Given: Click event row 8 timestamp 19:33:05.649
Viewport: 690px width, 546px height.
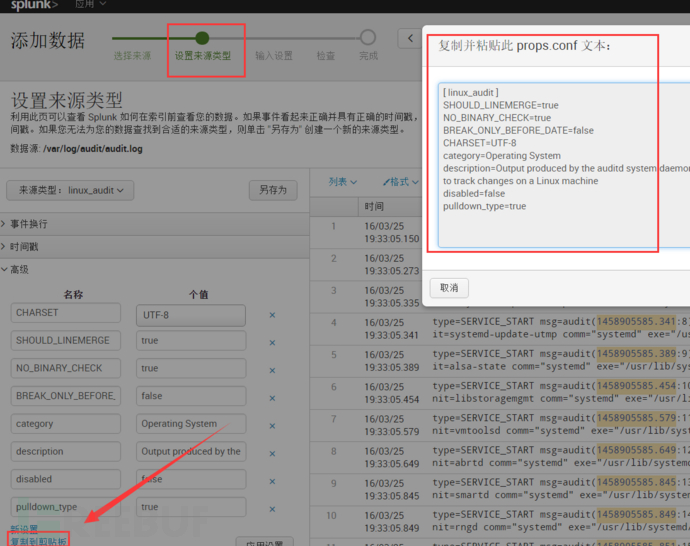Looking at the screenshot, I should pyautogui.click(x=392, y=464).
